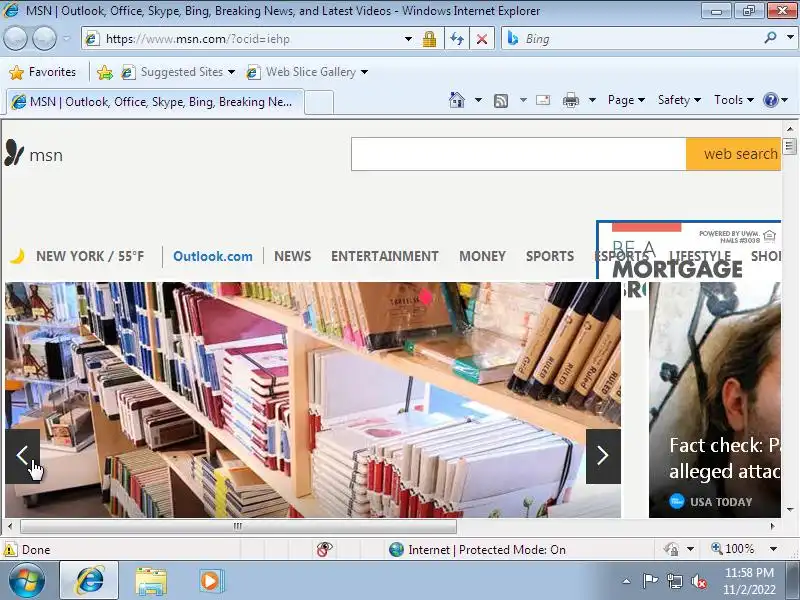Show previous slide in carousel
The height and width of the screenshot is (600, 800).
(22, 456)
